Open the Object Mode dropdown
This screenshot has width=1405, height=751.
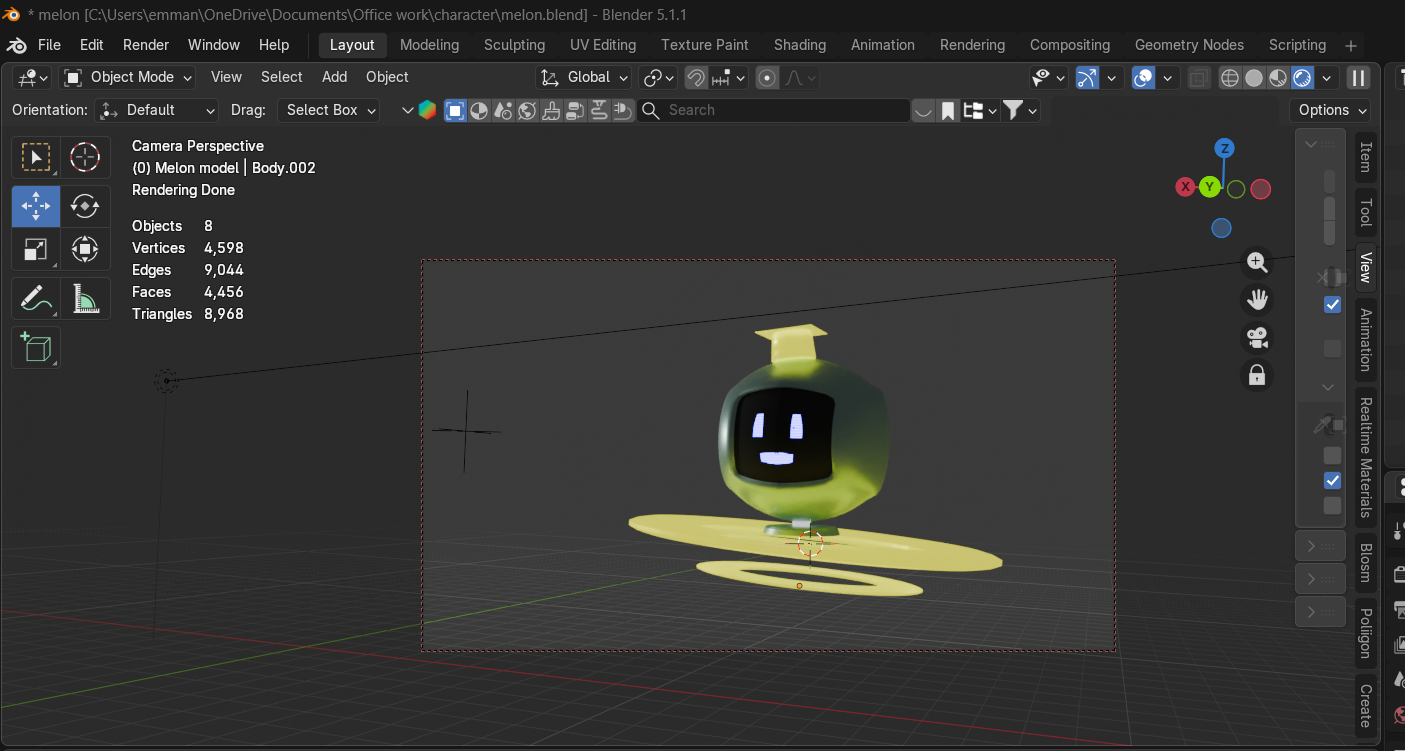coord(128,77)
